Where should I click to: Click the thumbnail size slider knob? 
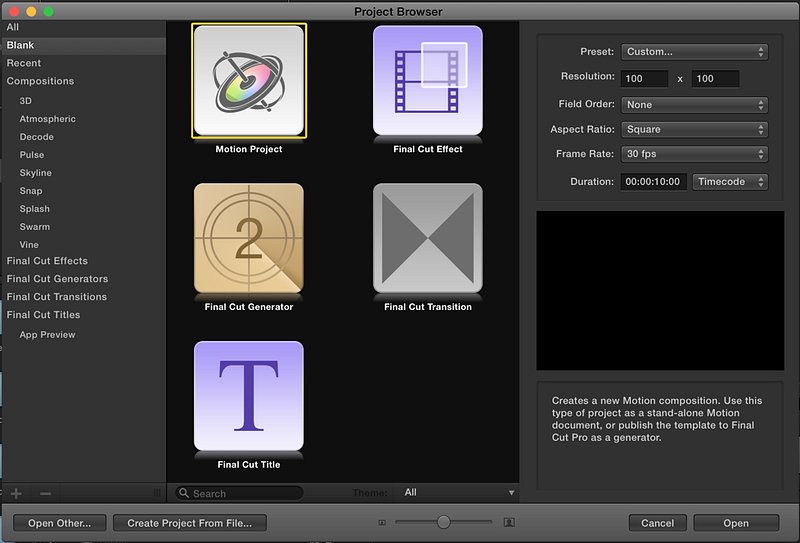point(443,522)
